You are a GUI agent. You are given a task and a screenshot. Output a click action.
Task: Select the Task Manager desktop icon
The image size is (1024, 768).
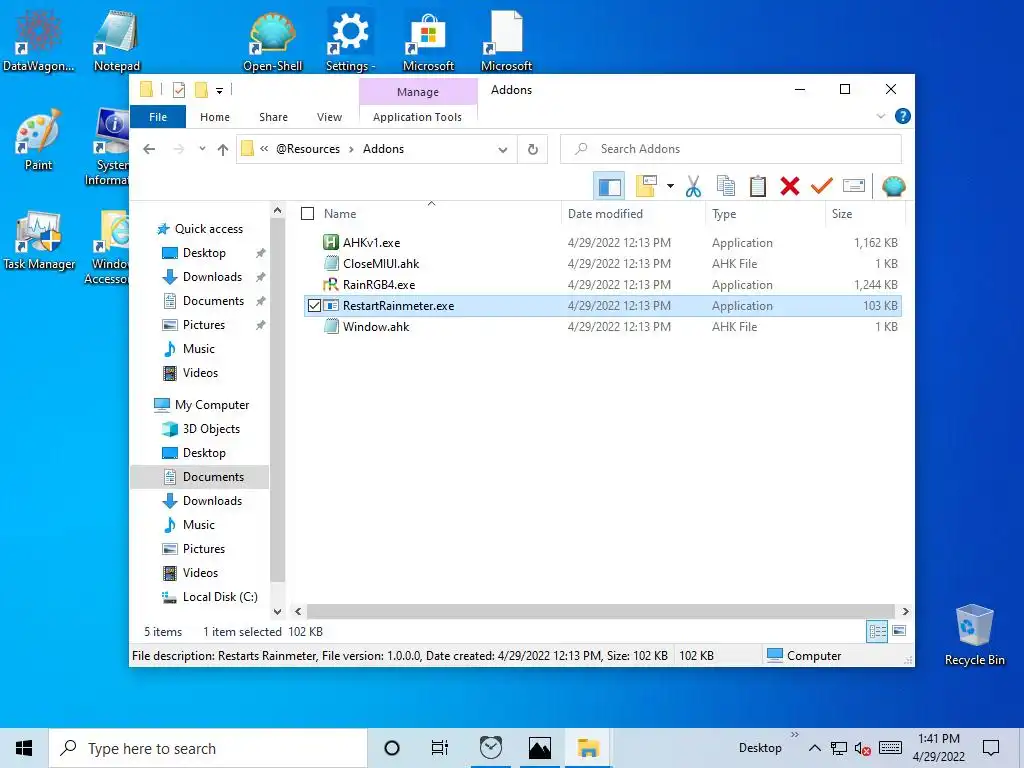tap(39, 240)
